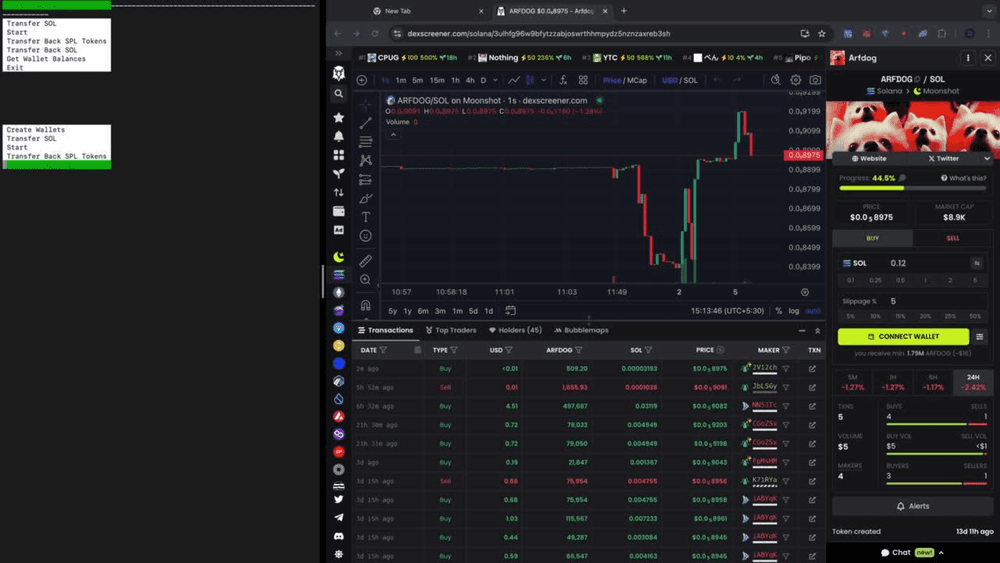Screen dimensions: 1000x563
Task: Switch to Holders (45) tab
Action: click(x=515, y=330)
